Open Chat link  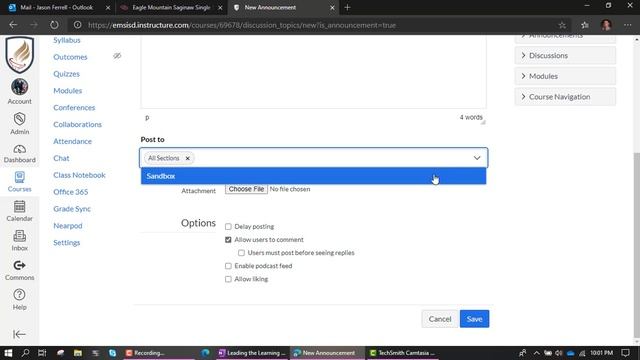pos(61,158)
